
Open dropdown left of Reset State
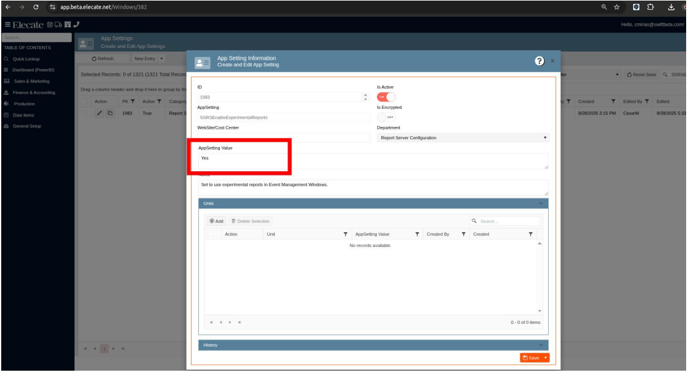click(x=617, y=75)
